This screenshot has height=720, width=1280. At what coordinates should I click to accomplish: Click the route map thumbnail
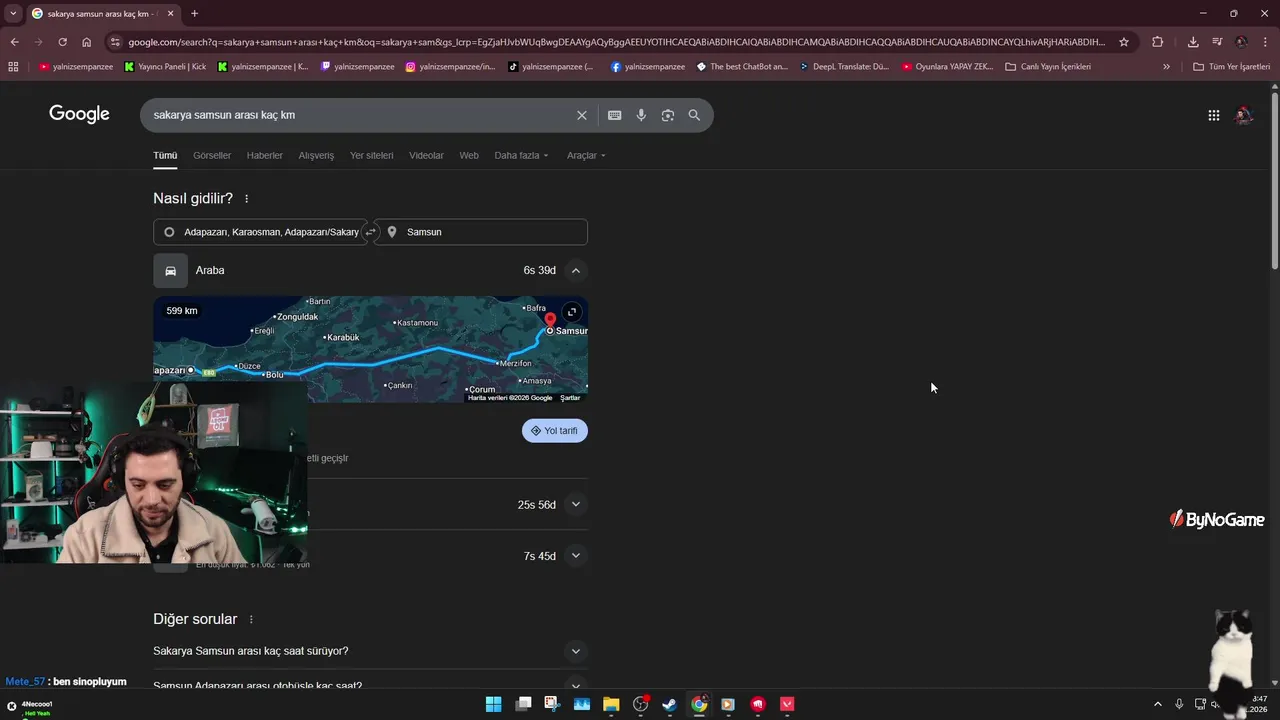click(x=370, y=349)
